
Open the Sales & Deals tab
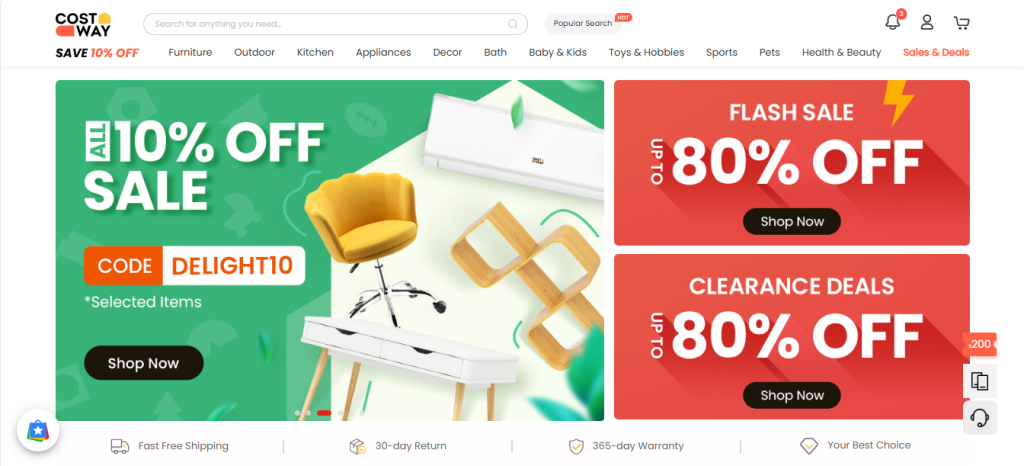pyautogui.click(x=936, y=52)
